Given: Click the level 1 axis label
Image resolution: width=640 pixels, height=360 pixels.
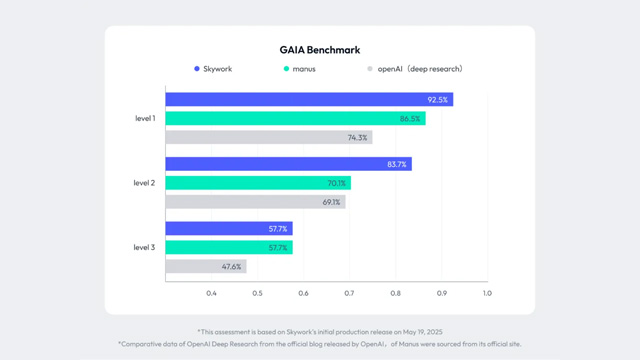Looking at the screenshot, I should coord(145,118).
